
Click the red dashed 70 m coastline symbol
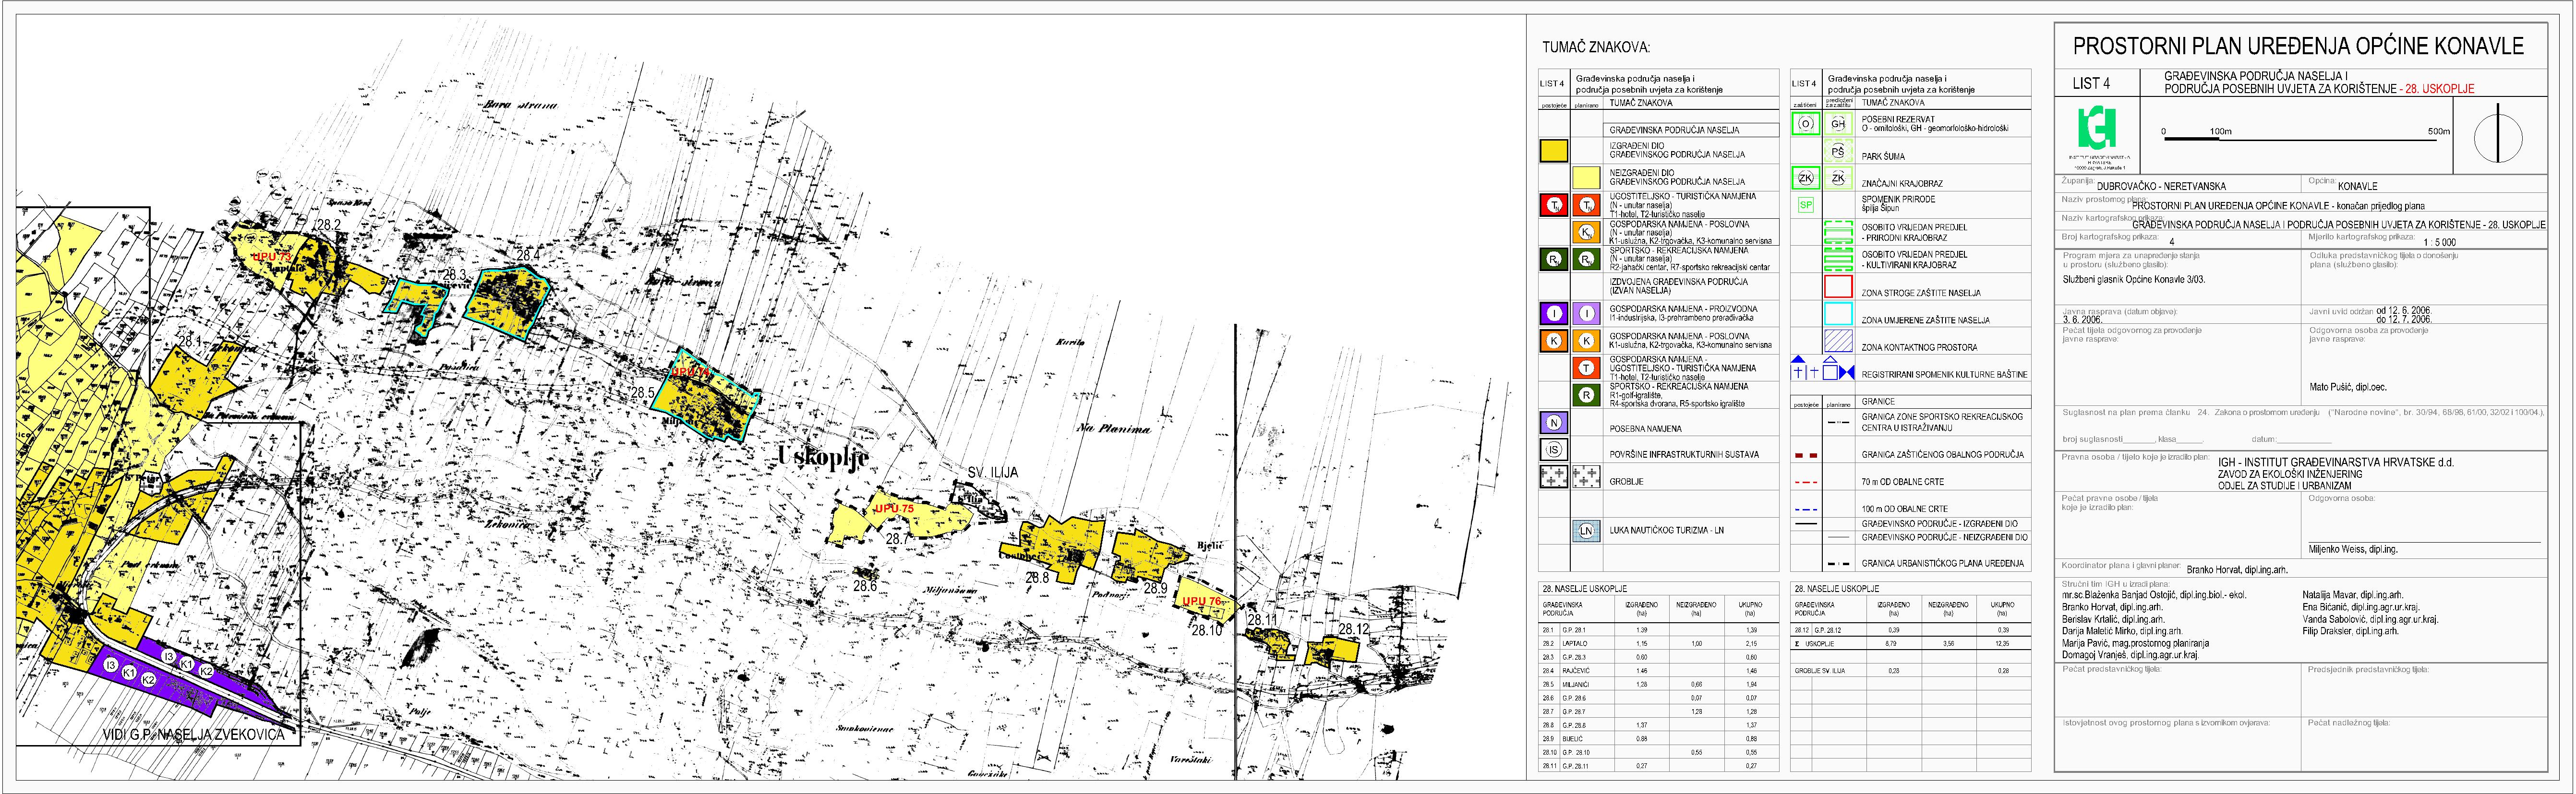1806,482
